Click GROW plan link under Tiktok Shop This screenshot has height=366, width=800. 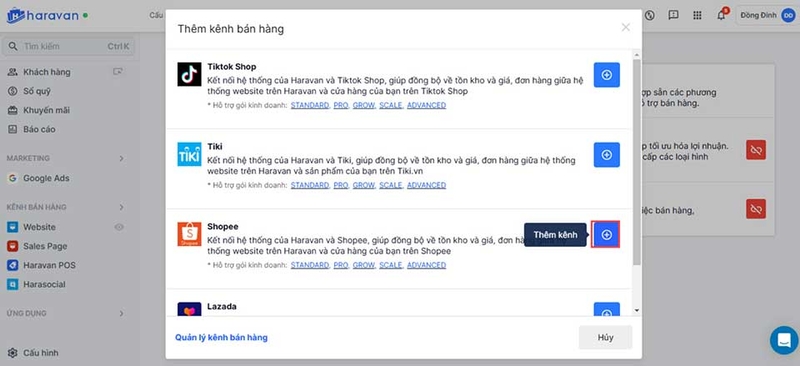364,106
